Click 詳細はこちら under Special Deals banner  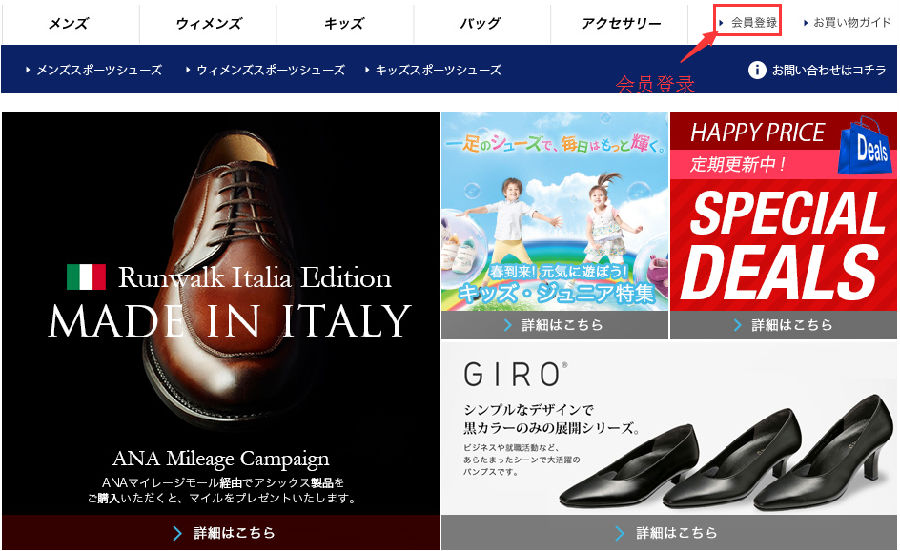(x=783, y=325)
